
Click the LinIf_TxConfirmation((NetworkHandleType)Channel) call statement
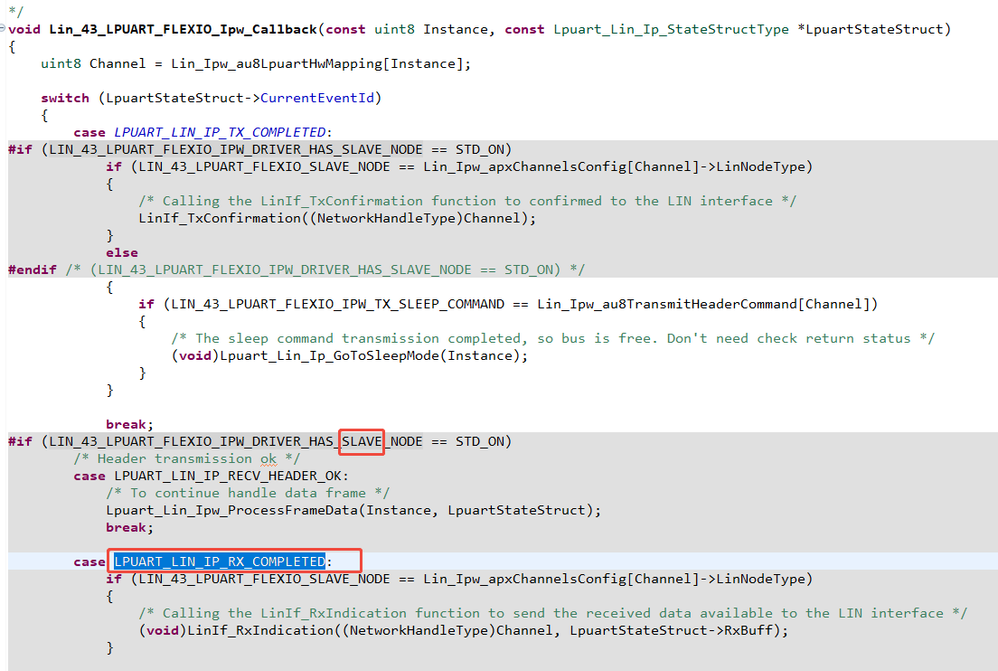click(x=337, y=218)
